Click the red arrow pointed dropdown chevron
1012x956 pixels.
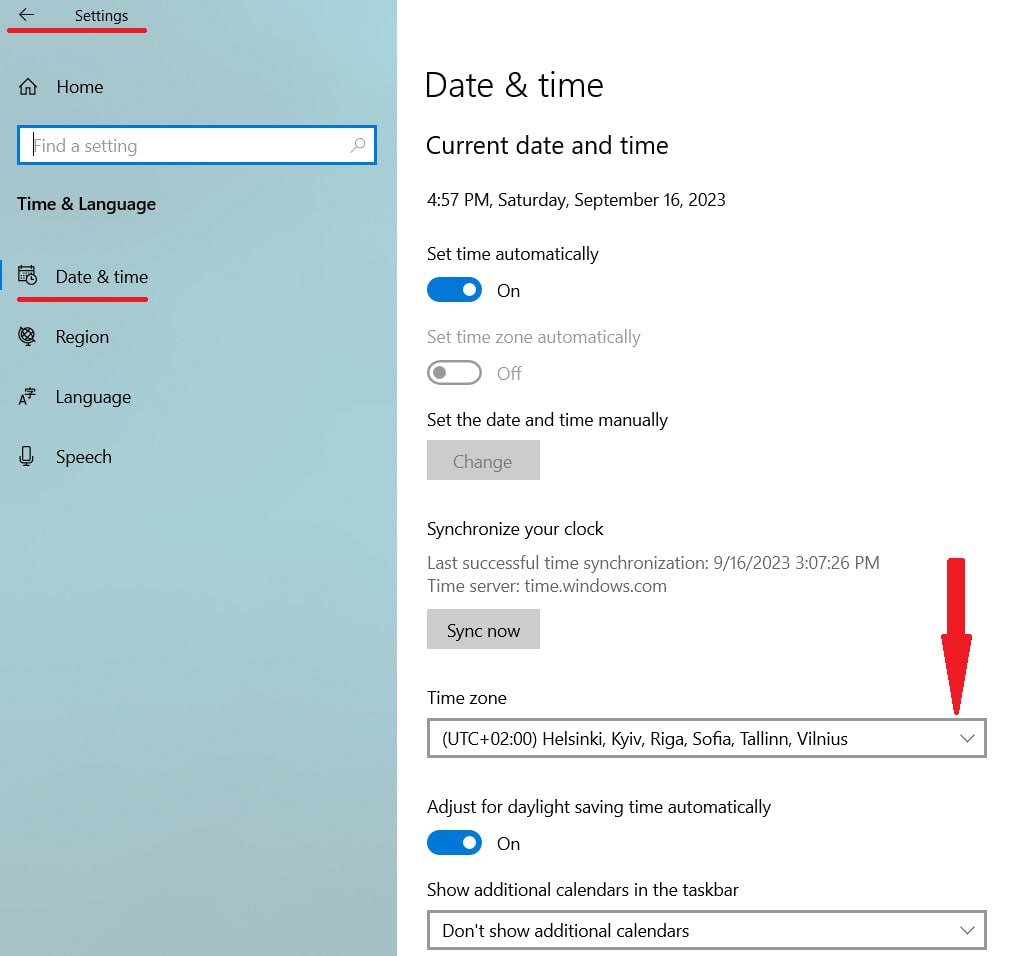pyautogui.click(x=966, y=738)
